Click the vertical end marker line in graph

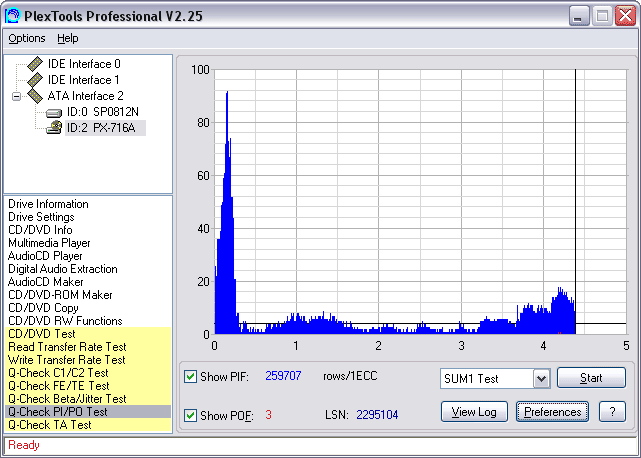pyautogui.click(x=576, y=202)
